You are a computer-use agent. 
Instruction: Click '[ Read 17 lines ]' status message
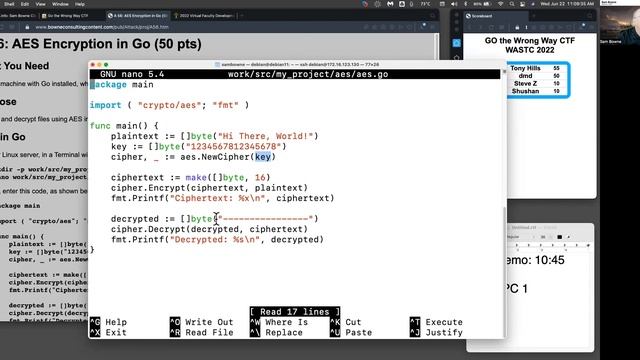(295, 312)
